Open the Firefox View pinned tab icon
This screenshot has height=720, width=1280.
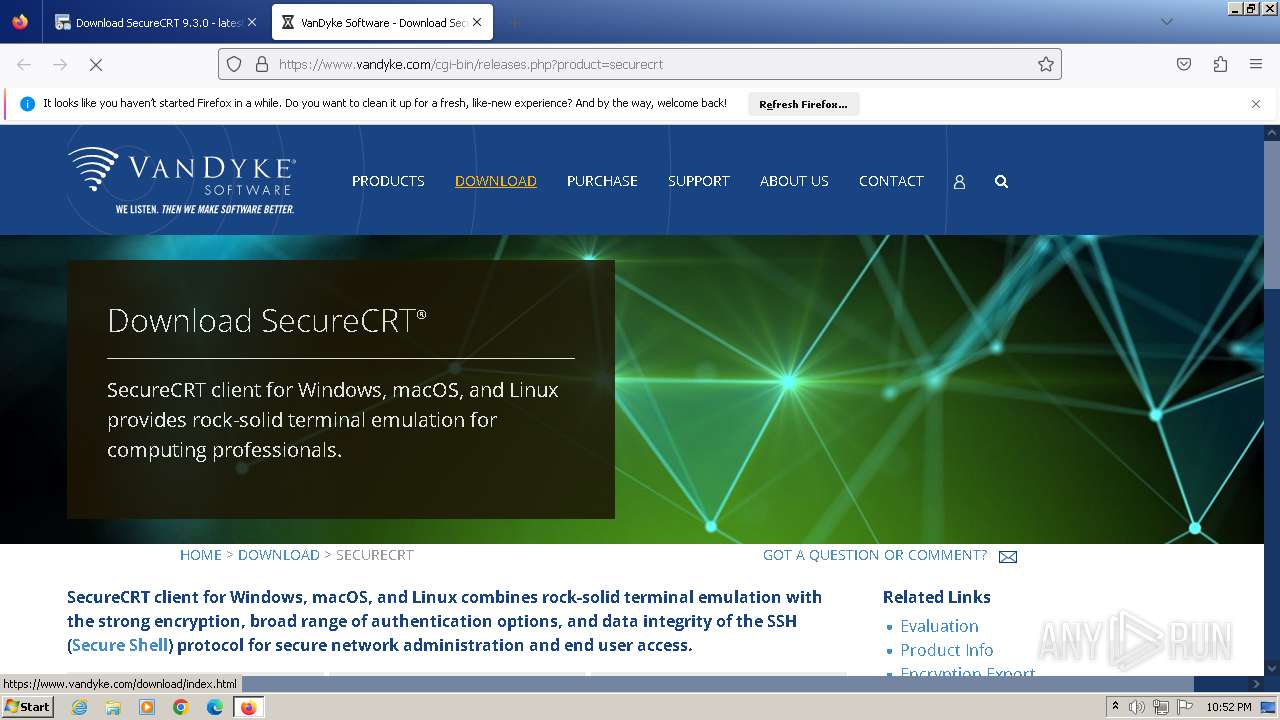point(20,22)
